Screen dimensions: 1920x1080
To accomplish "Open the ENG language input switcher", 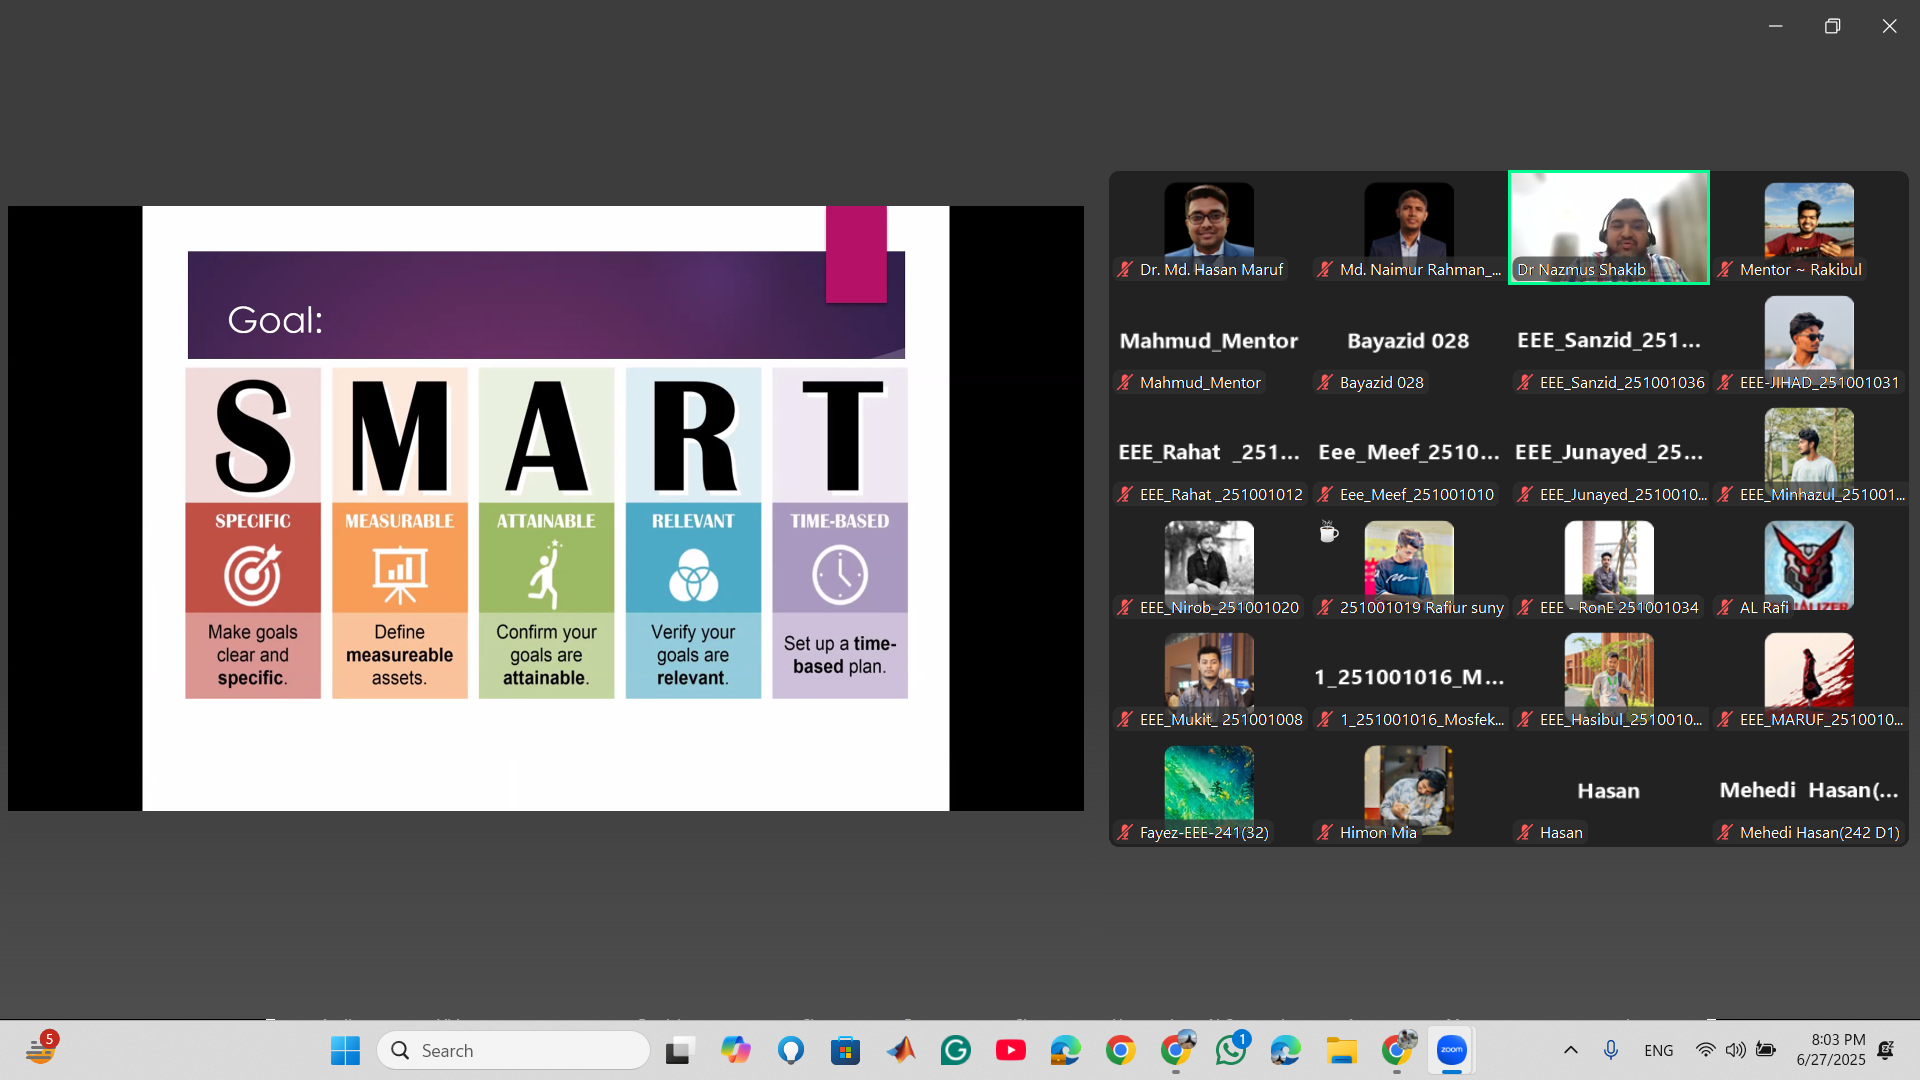I will (1658, 1050).
